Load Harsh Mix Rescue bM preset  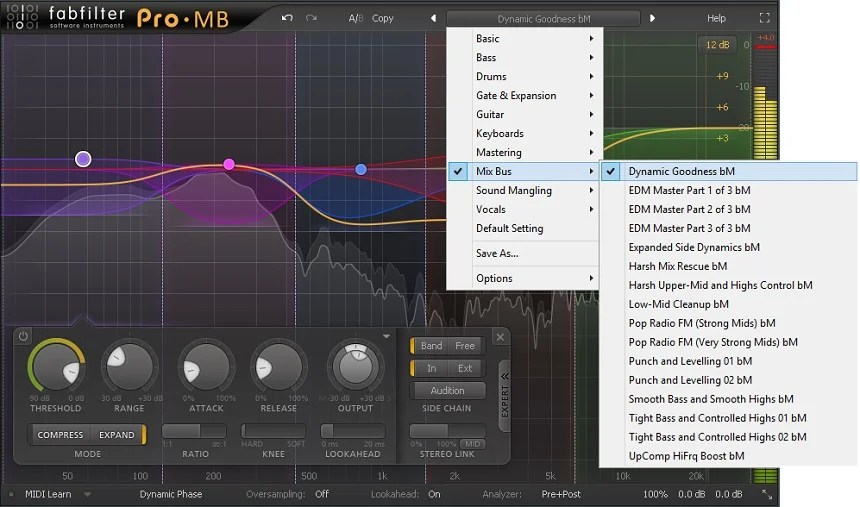click(x=729, y=266)
